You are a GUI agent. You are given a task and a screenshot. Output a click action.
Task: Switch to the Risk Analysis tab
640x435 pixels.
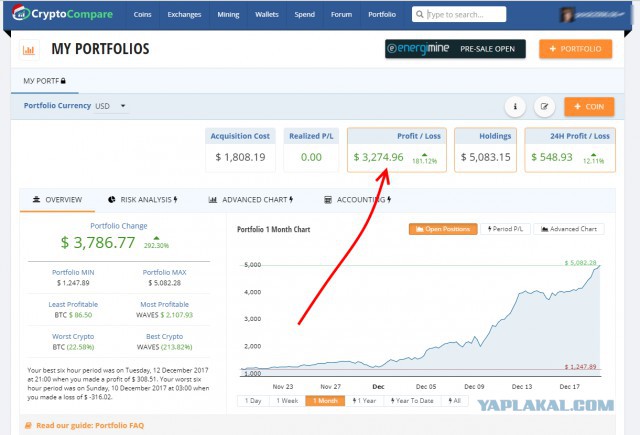coord(142,200)
